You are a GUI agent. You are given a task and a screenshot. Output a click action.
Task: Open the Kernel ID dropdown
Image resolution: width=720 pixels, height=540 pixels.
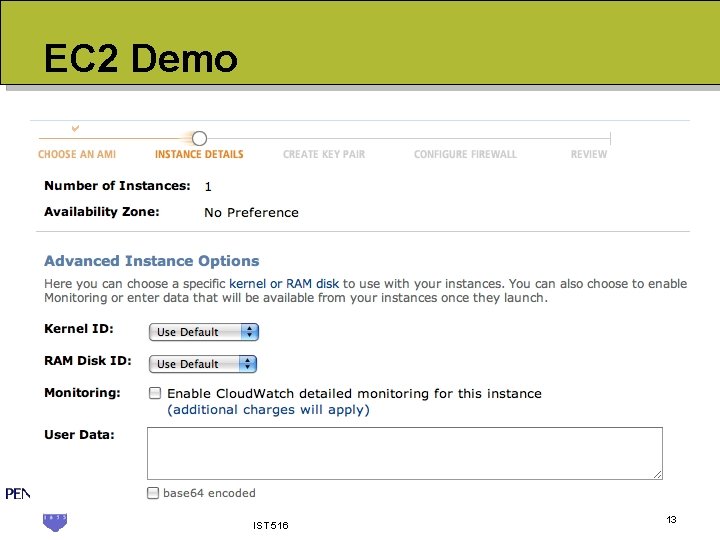(x=204, y=332)
